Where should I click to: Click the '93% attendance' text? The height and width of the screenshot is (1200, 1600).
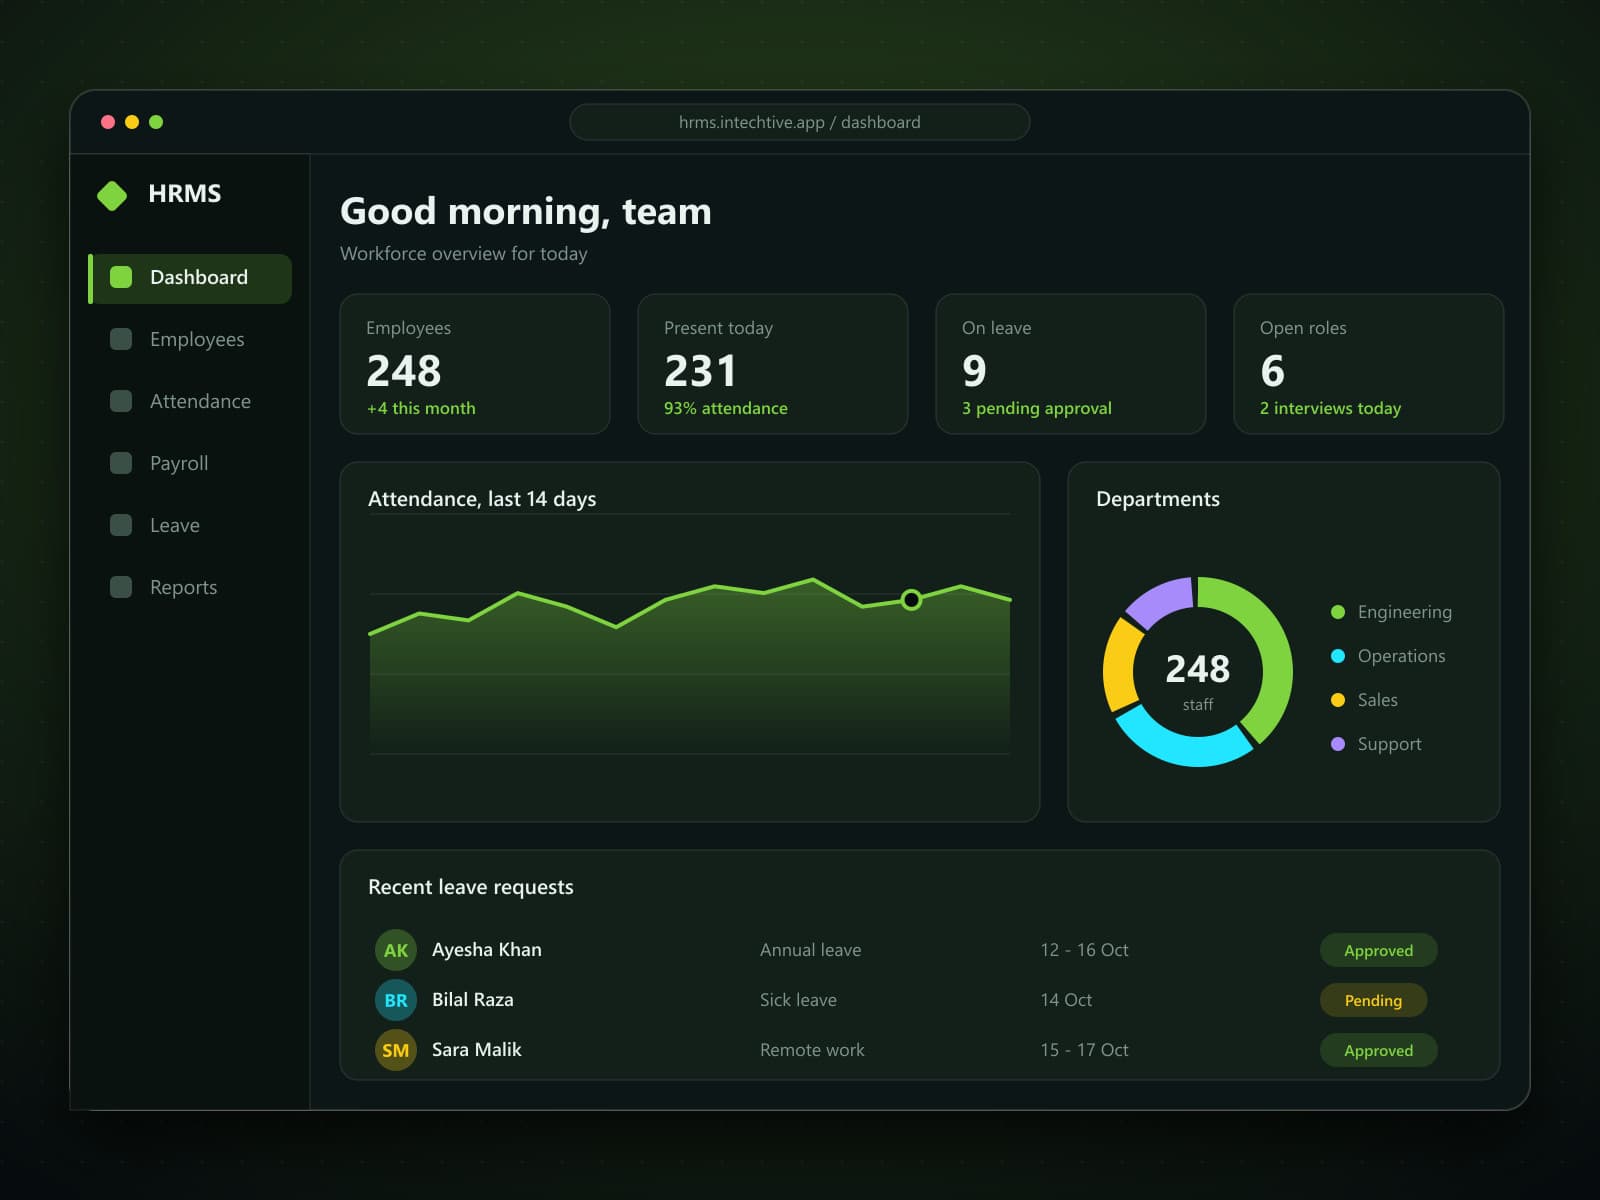[x=726, y=408]
